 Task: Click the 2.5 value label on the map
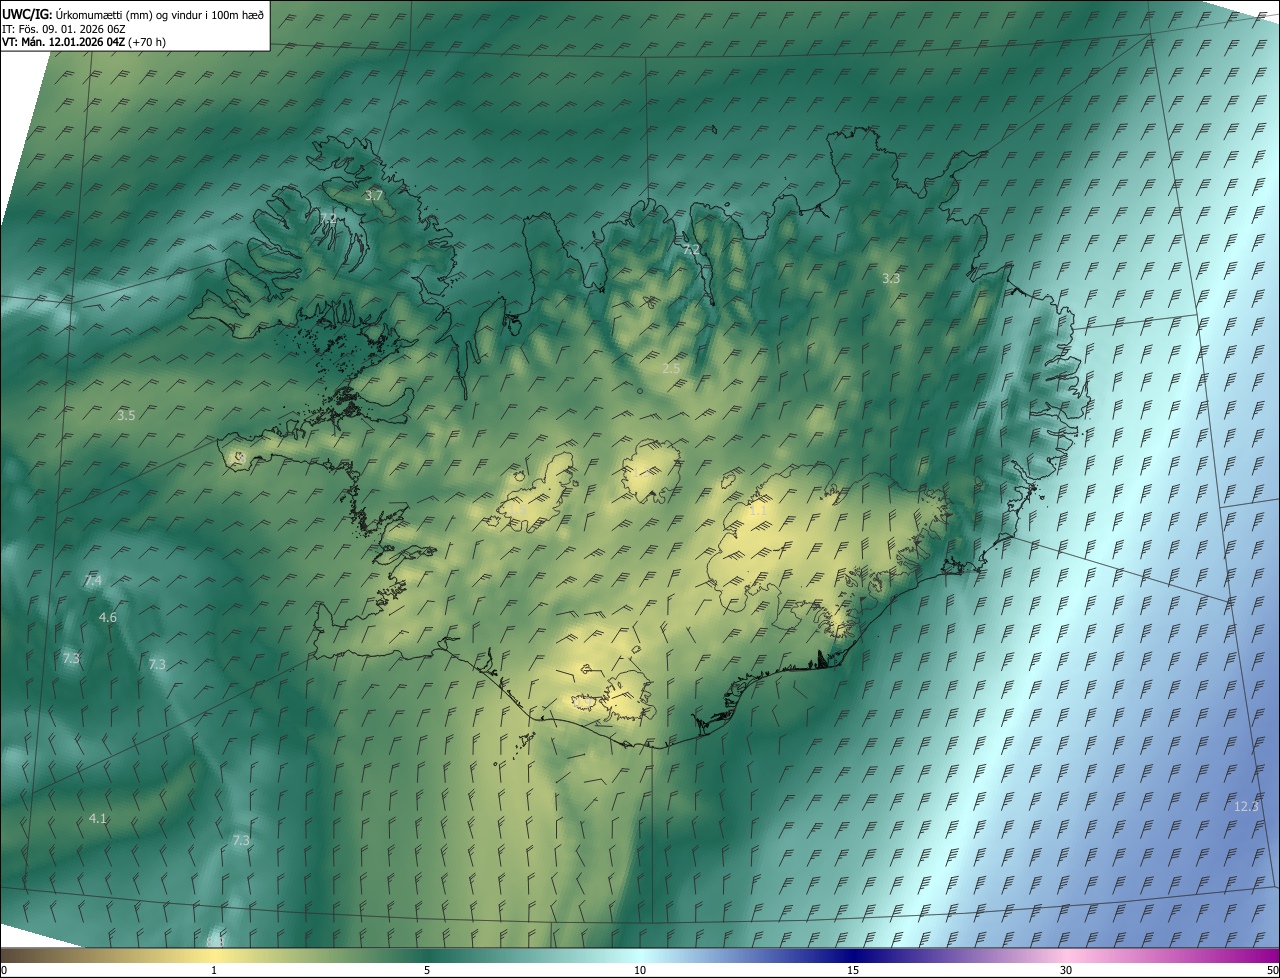coord(671,368)
